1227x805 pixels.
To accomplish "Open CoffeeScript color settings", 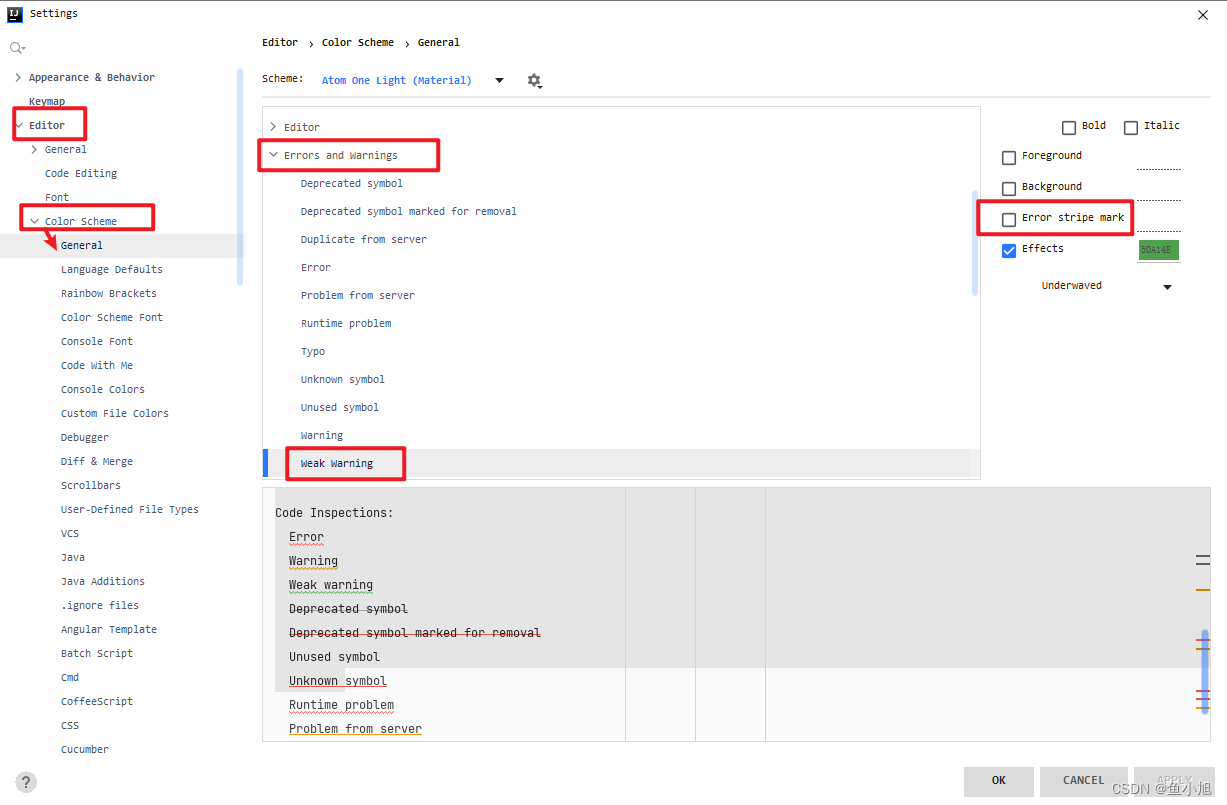I will [97, 702].
